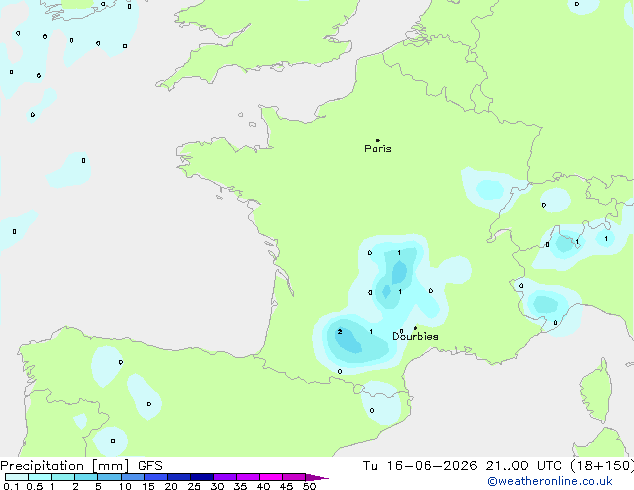Click the legend value 0.1

(x=11, y=486)
